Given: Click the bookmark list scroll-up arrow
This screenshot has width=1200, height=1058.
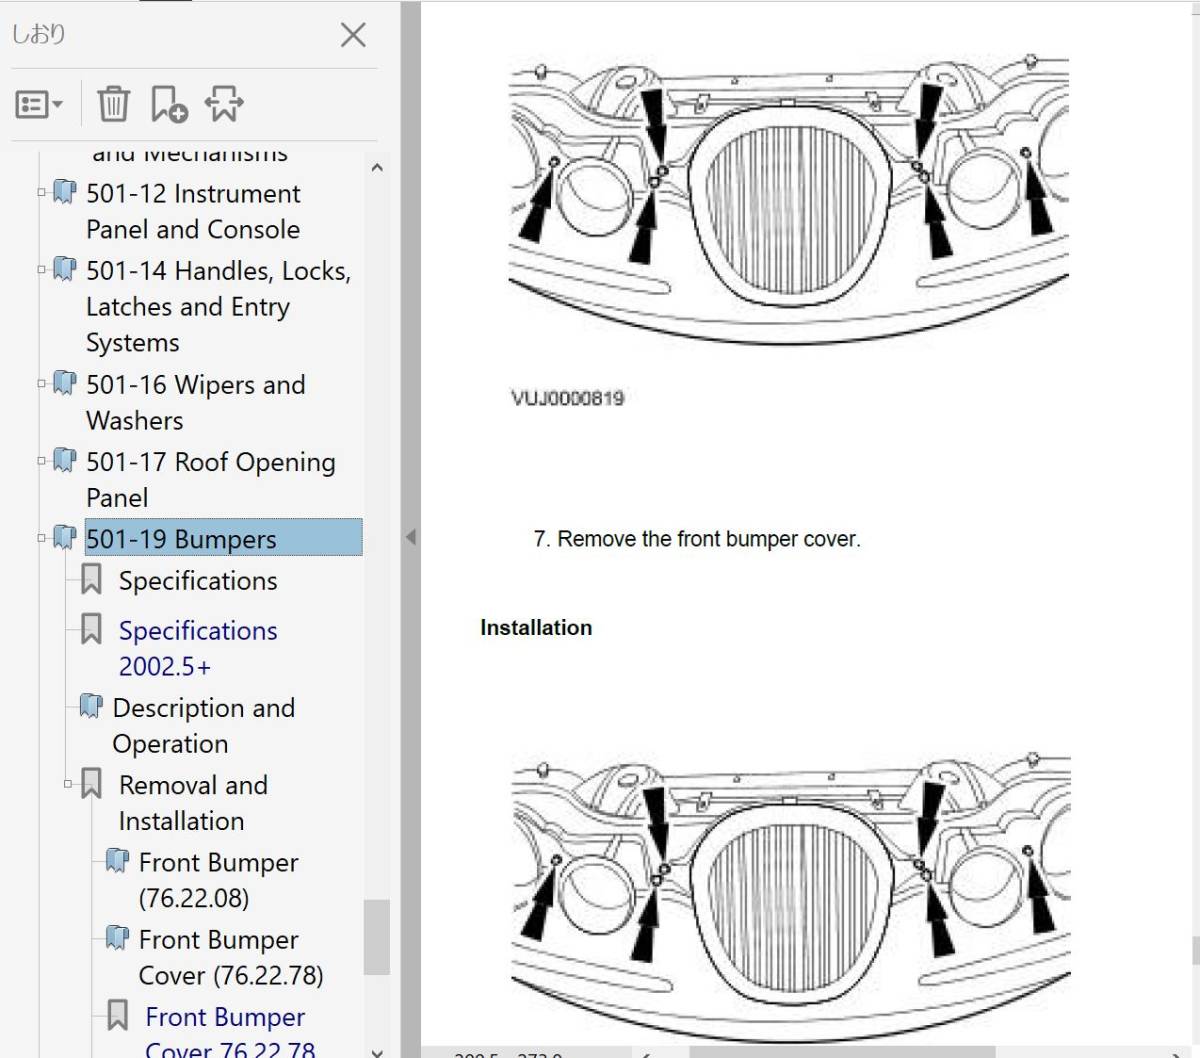Looking at the screenshot, I should coord(376,167).
